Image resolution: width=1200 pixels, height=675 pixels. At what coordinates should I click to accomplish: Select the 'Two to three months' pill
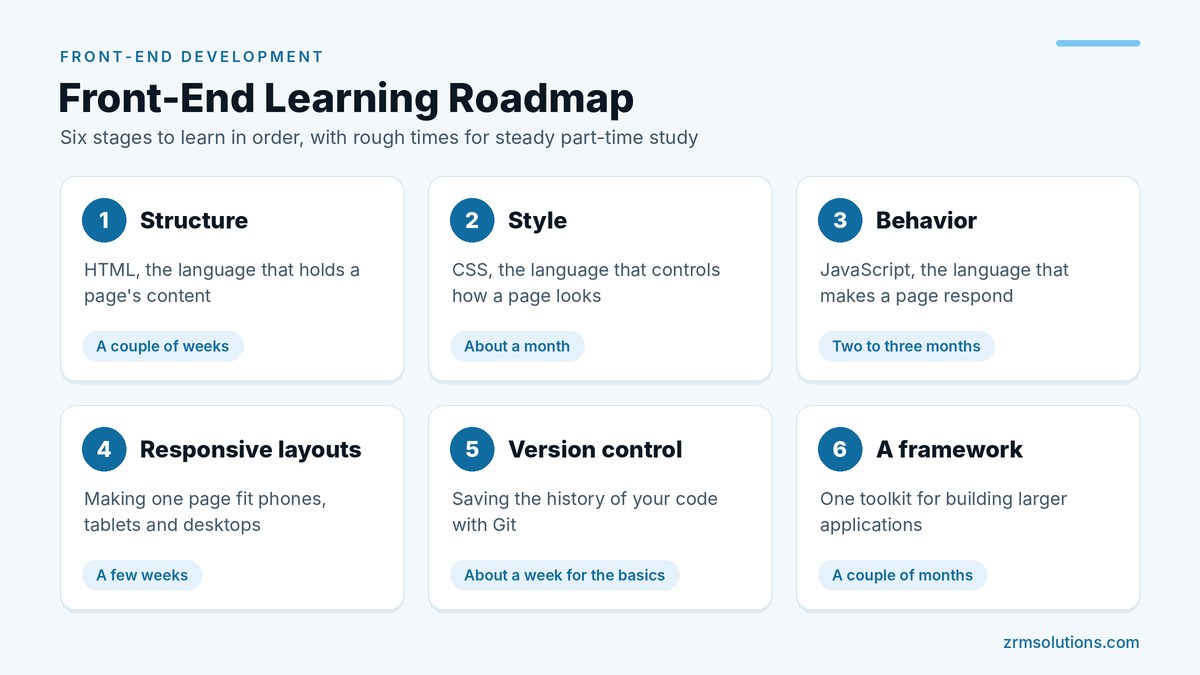906,346
